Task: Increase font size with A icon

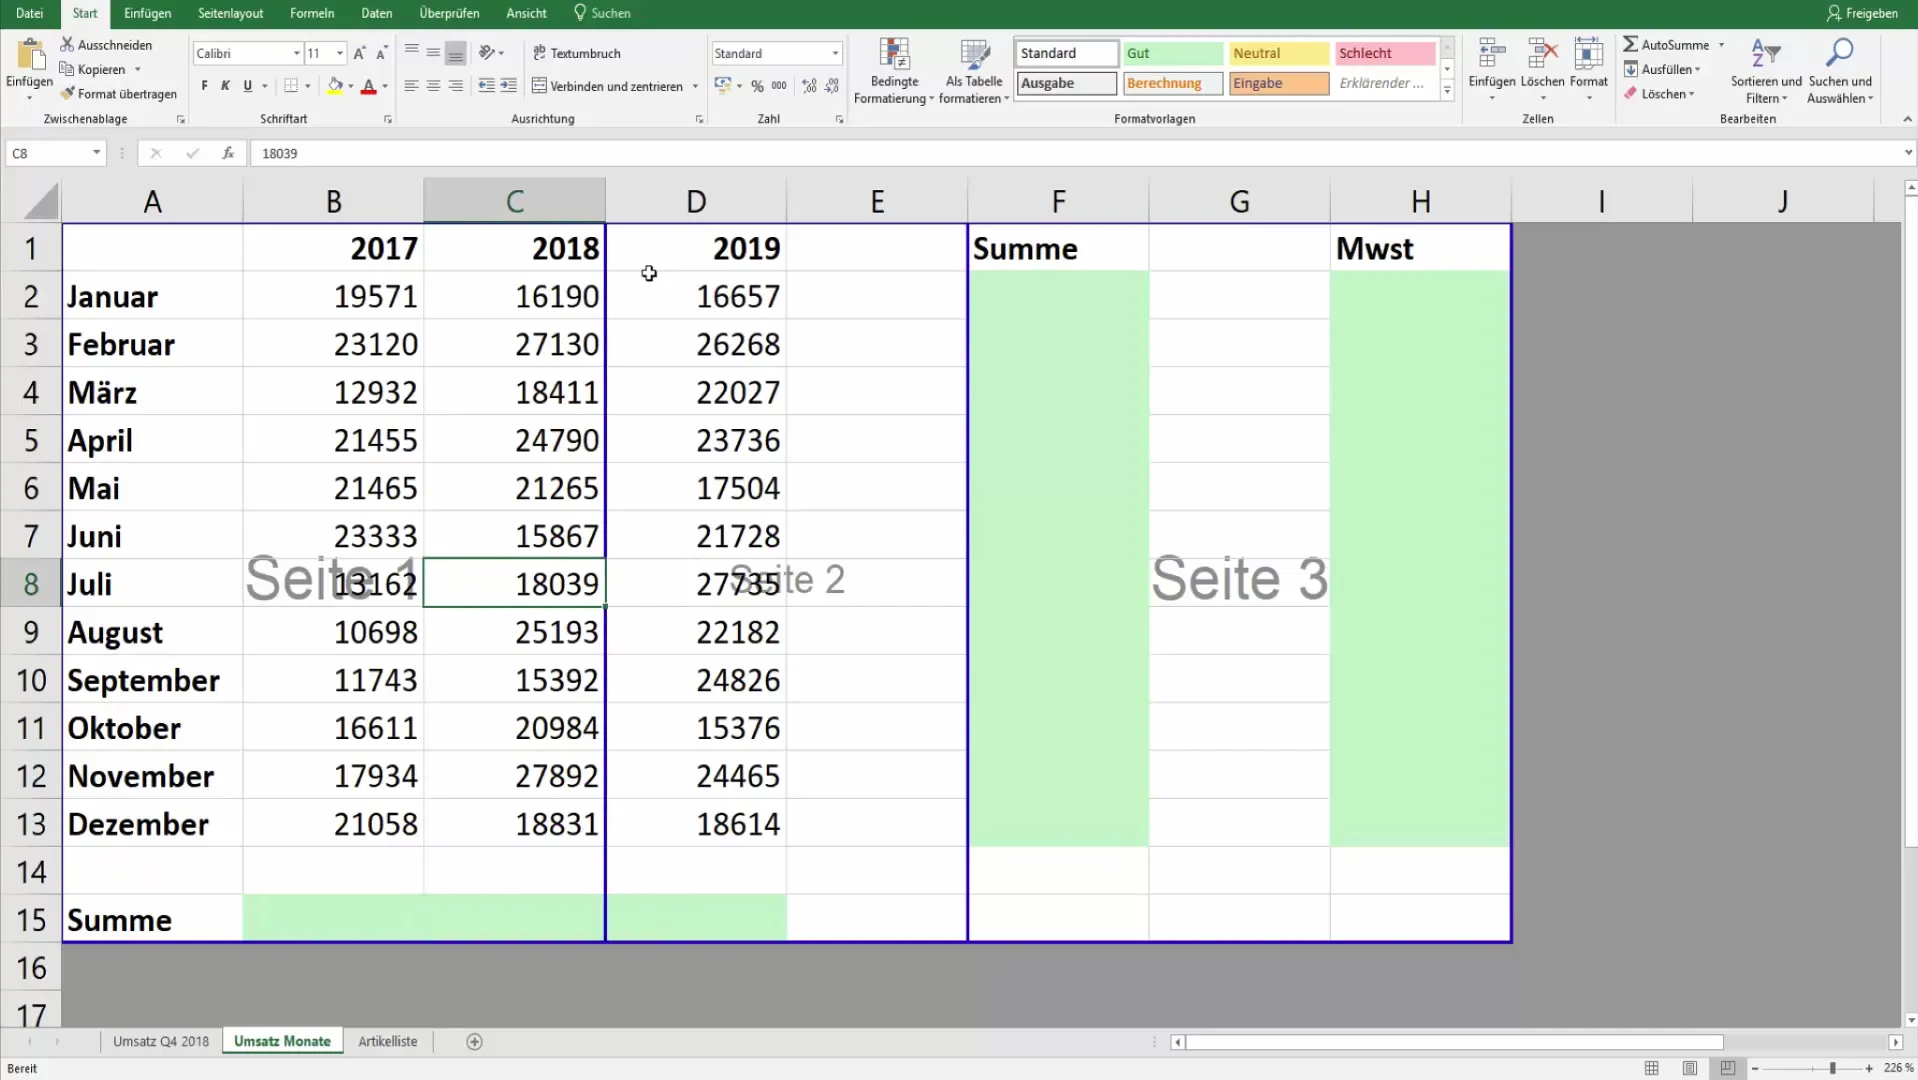Action: click(359, 53)
